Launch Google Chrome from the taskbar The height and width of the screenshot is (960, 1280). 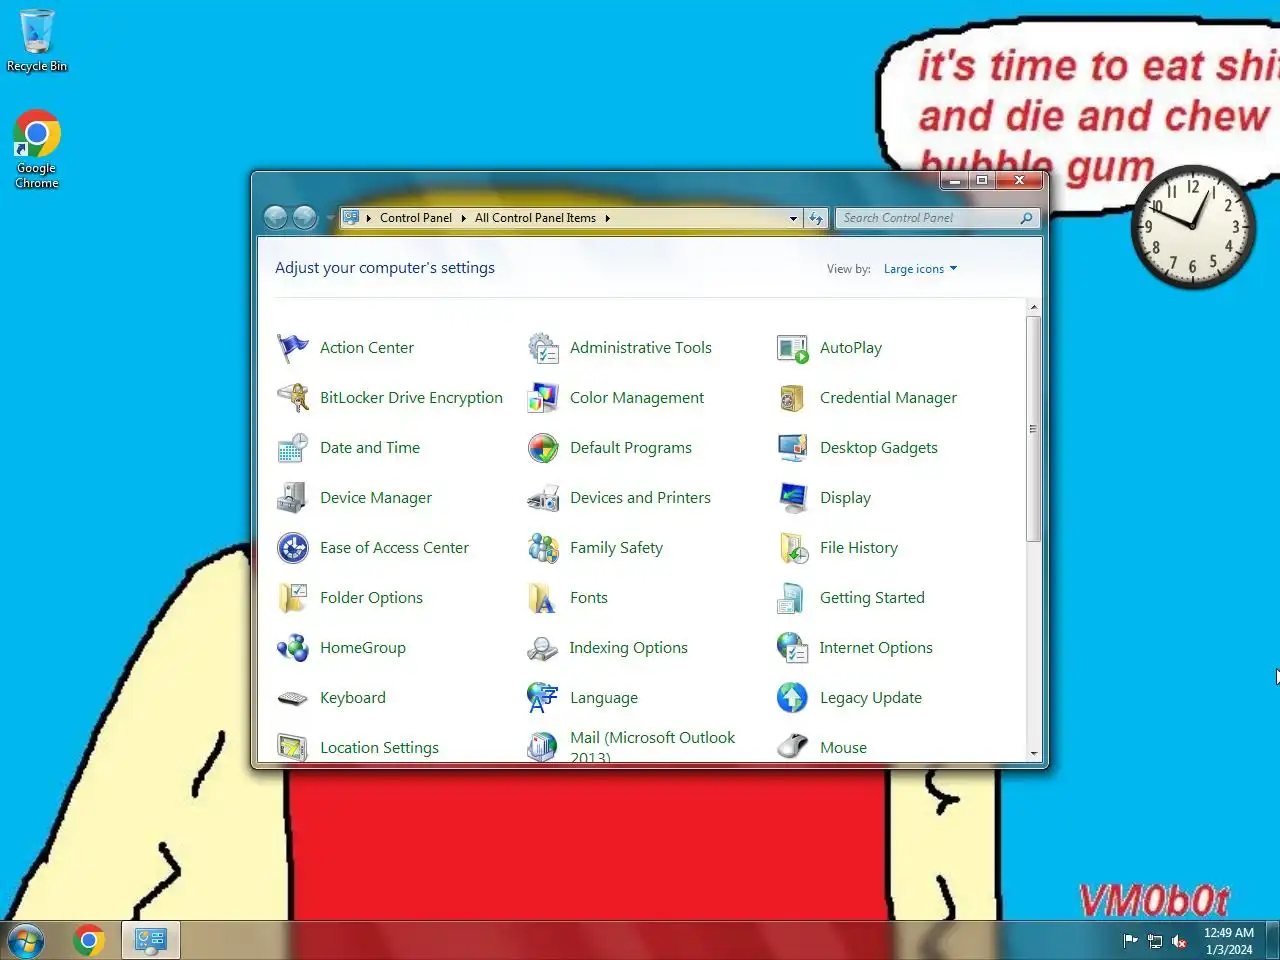point(89,940)
